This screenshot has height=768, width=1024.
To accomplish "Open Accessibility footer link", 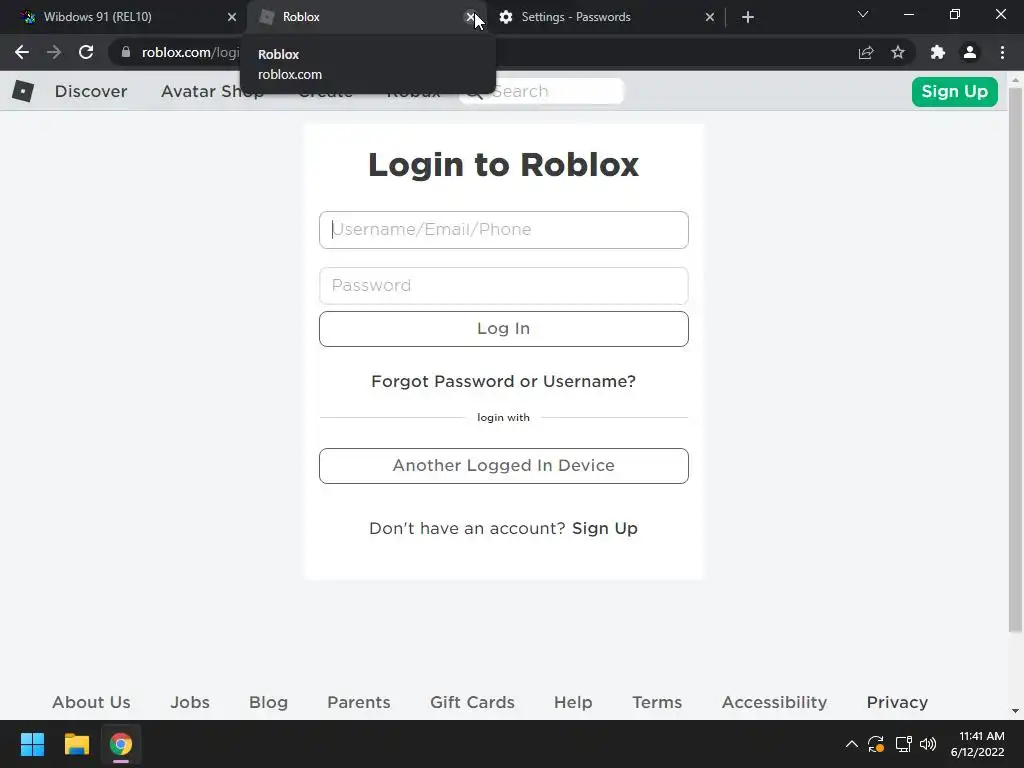I will [x=775, y=702].
